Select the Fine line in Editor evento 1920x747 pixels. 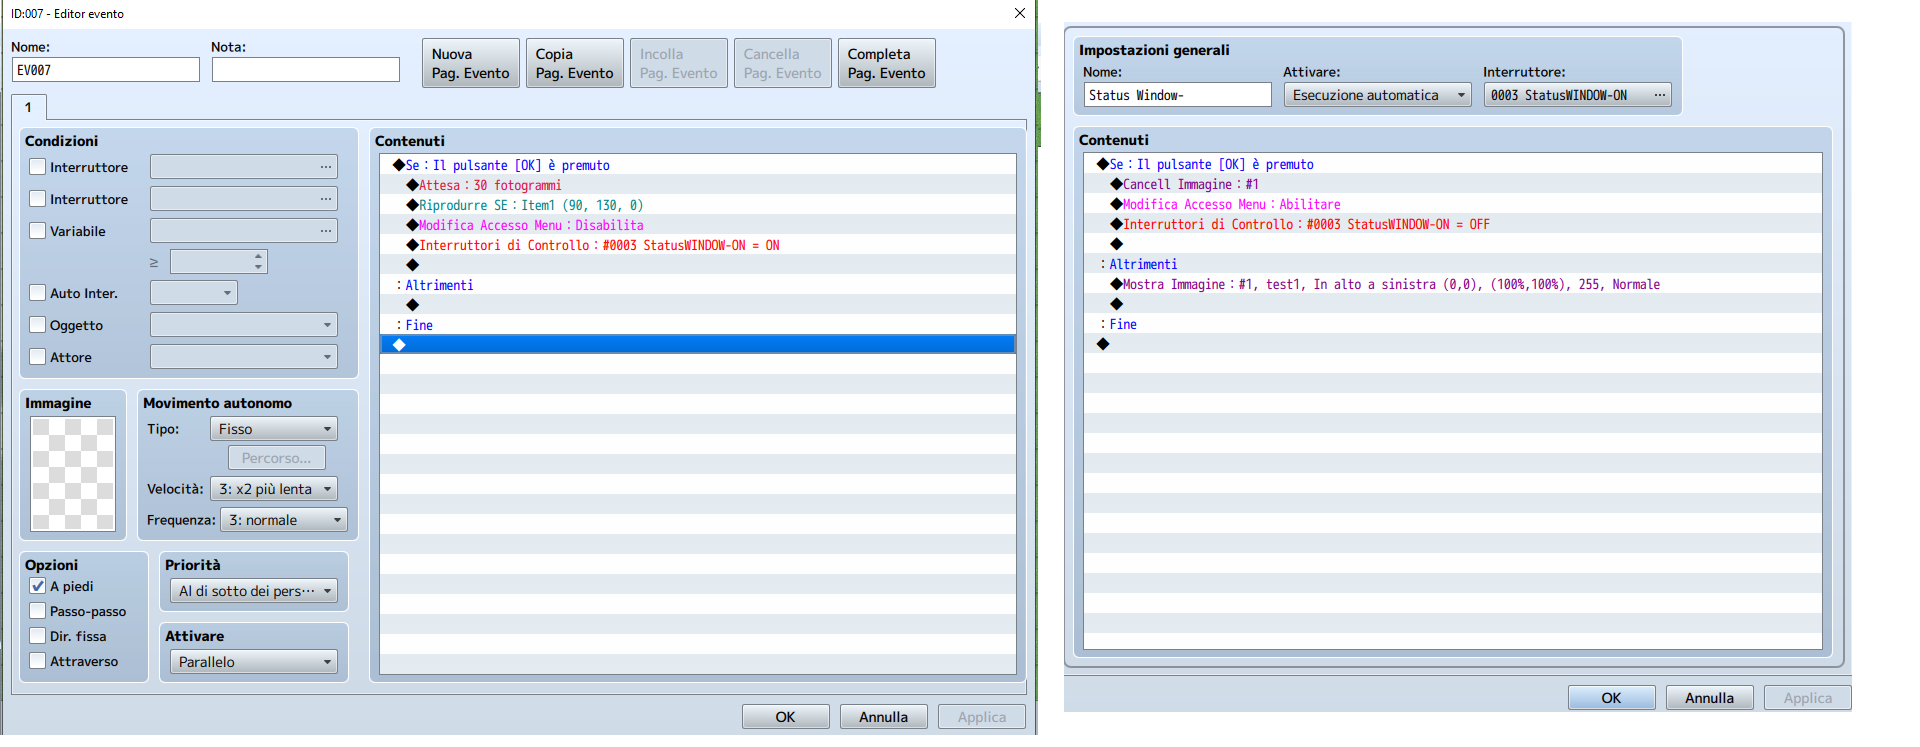point(698,325)
